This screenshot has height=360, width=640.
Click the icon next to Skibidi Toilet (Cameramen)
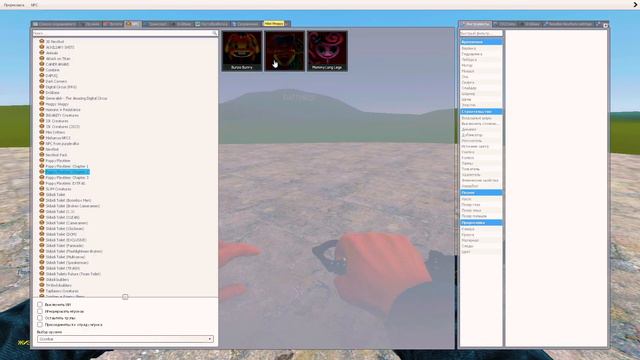point(42,223)
